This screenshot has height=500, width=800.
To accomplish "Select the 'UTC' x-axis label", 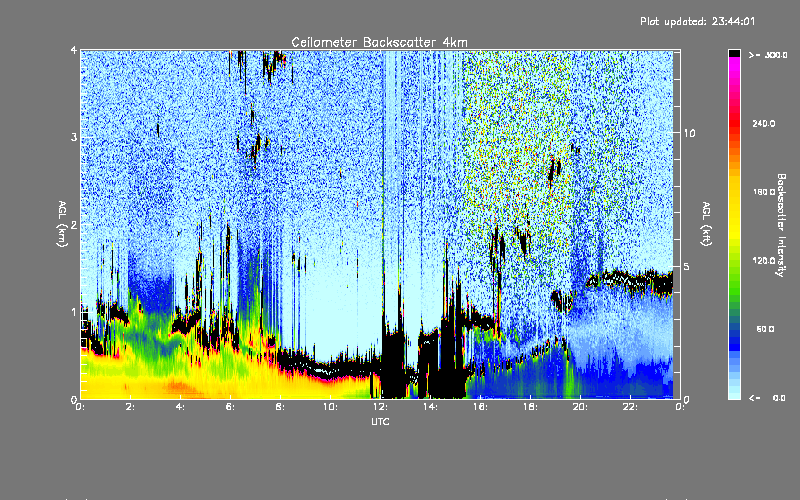I will tap(380, 421).
